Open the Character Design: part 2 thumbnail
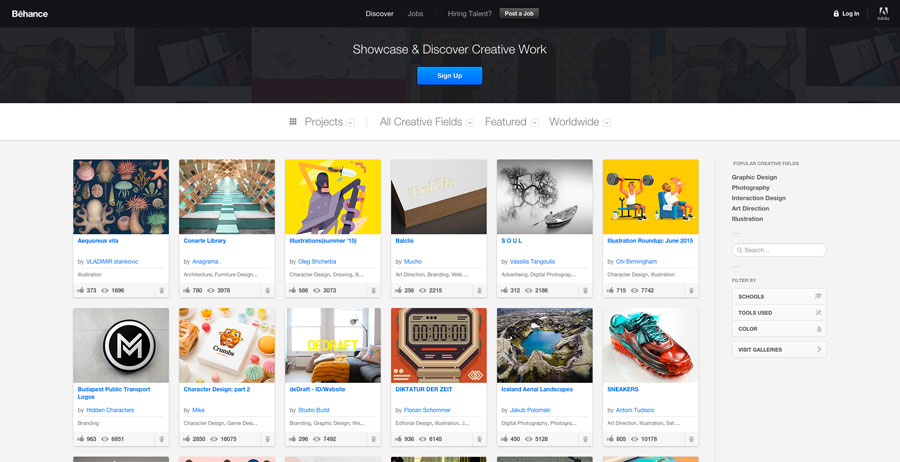 227,345
